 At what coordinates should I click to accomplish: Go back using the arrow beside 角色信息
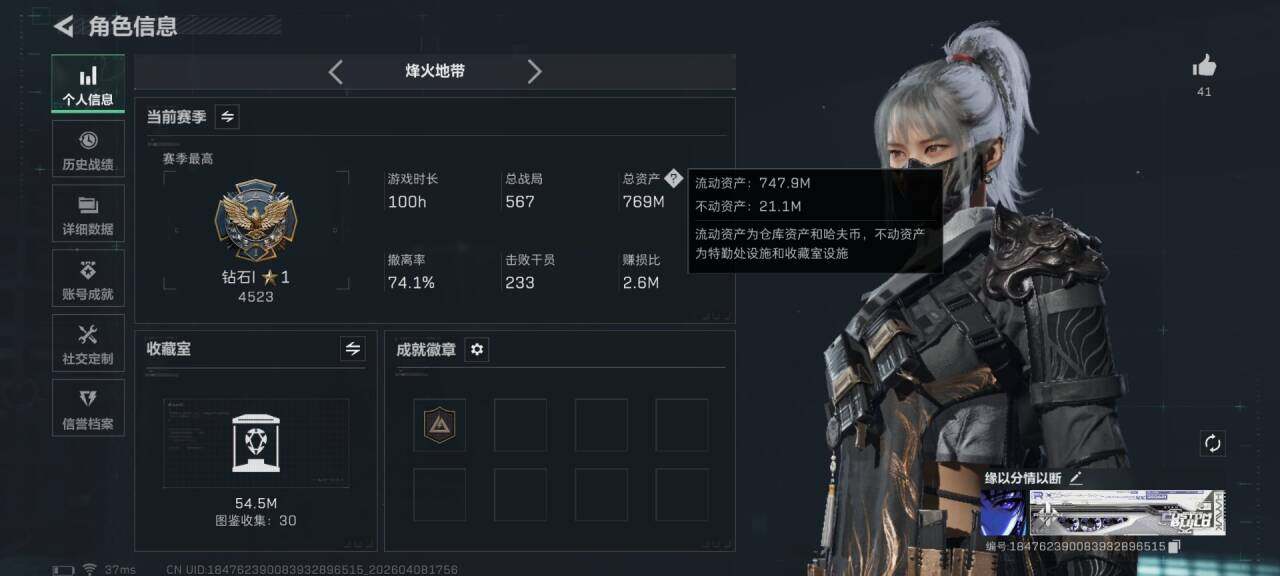pyautogui.click(x=64, y=26)
